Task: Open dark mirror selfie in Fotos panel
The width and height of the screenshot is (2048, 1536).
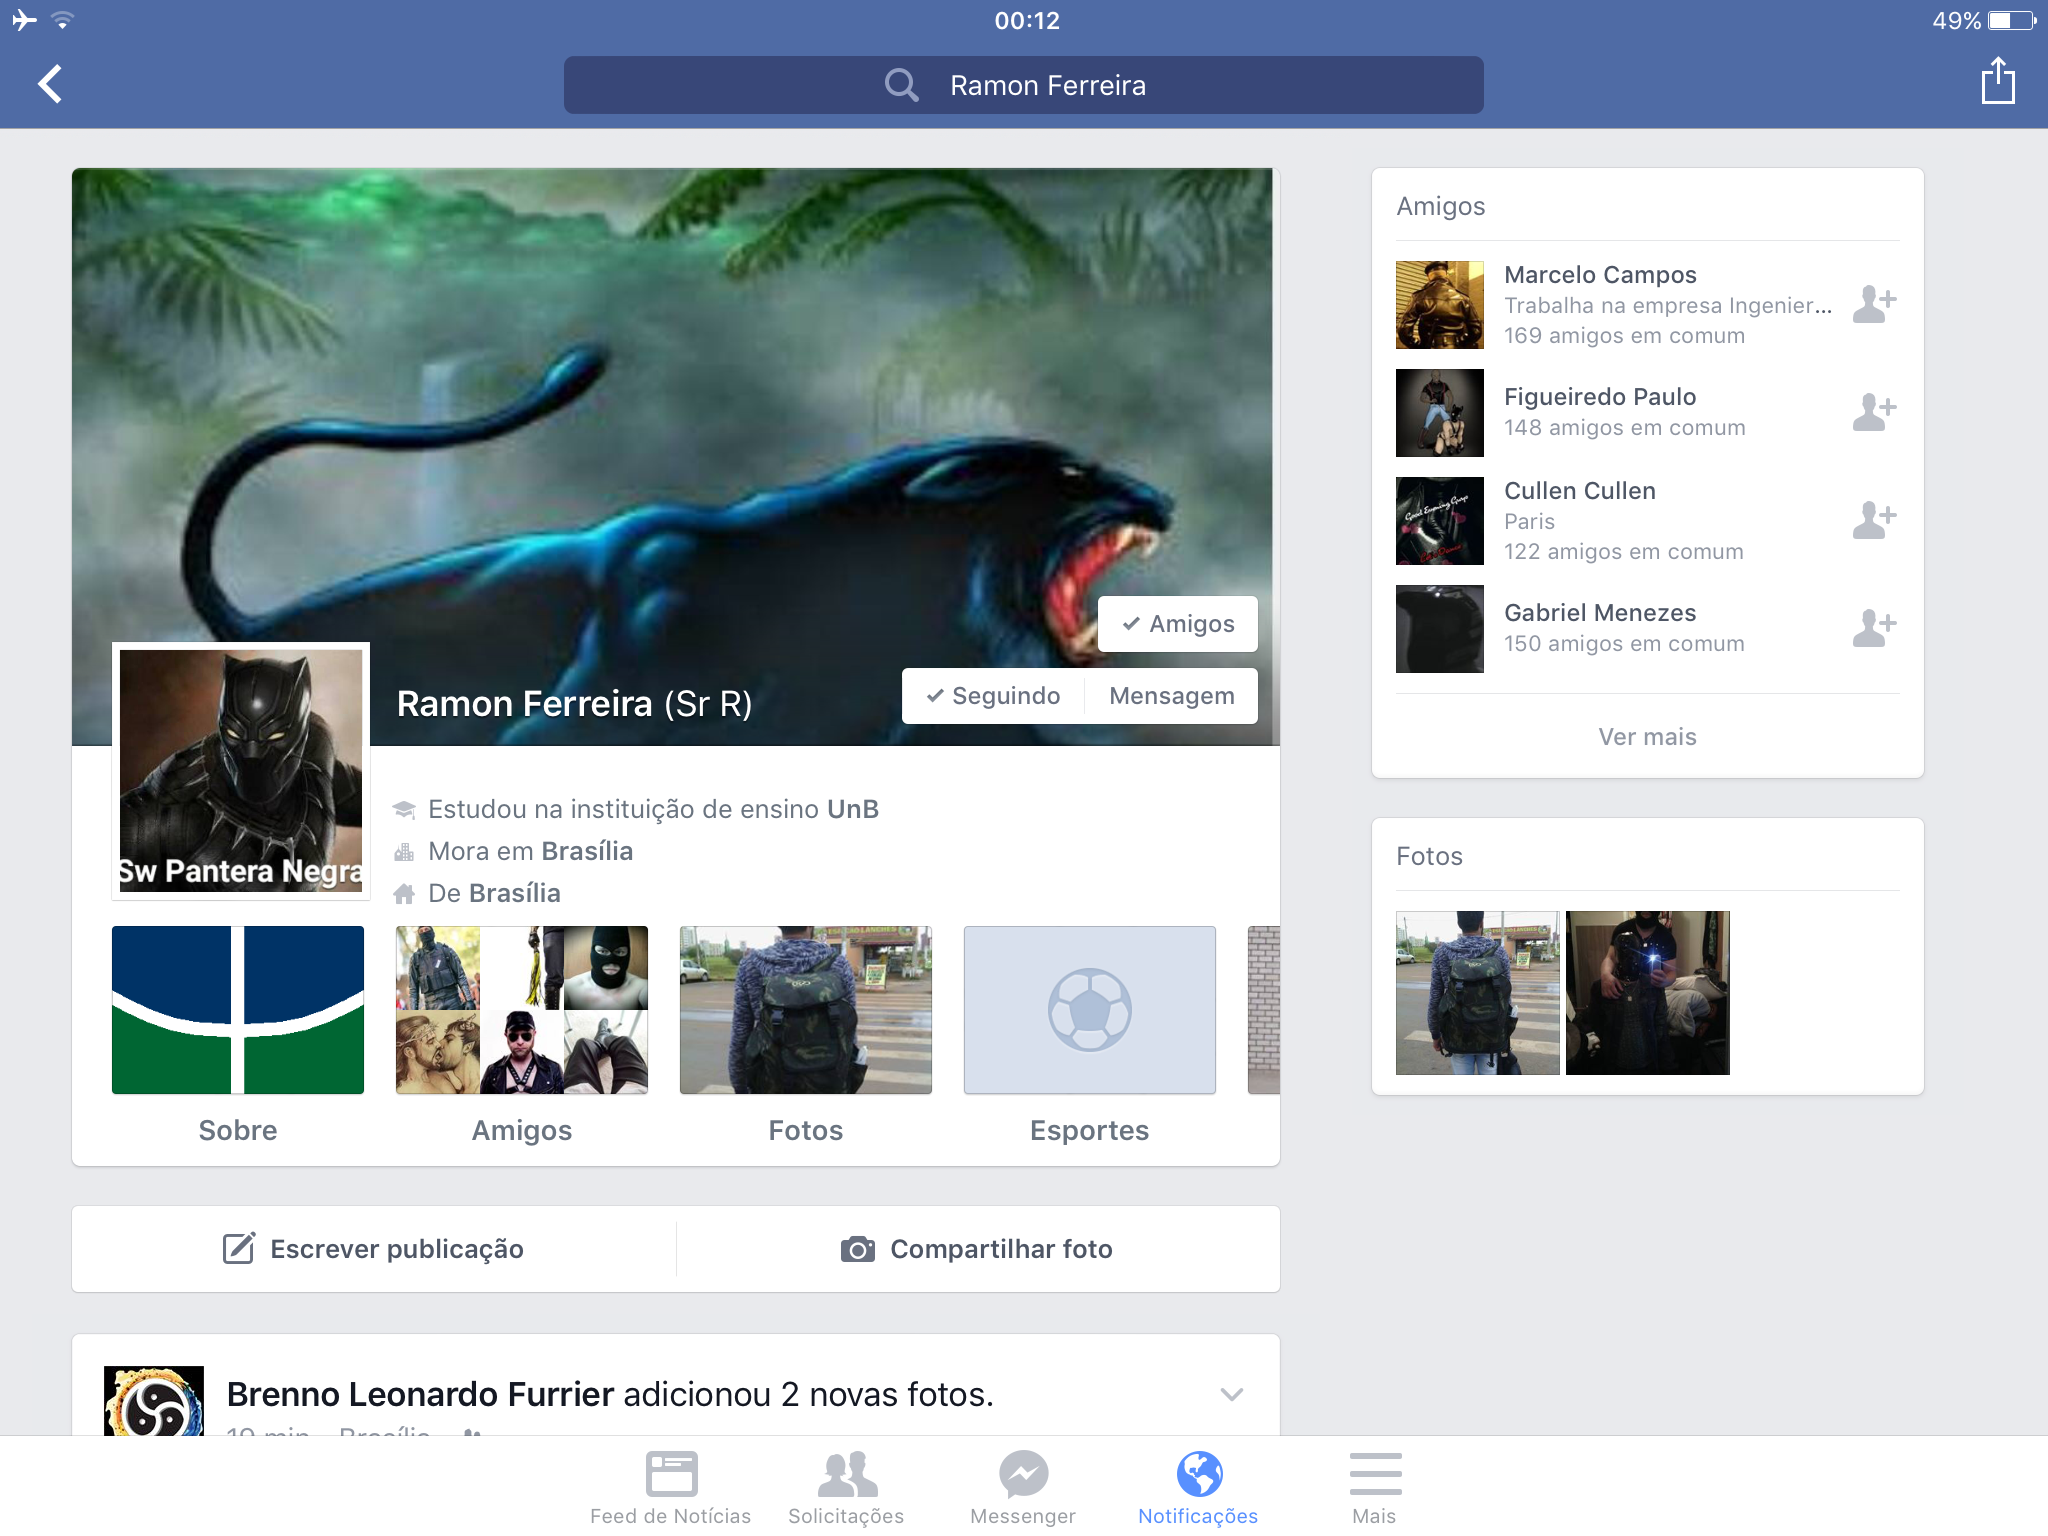Action: pyautogui.click(x=1647, y=993)
